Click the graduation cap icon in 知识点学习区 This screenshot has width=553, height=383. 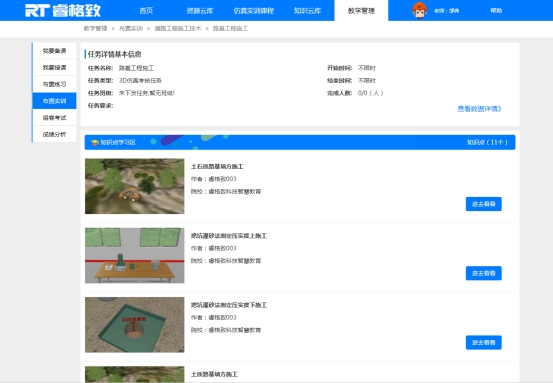click(95, 142)
